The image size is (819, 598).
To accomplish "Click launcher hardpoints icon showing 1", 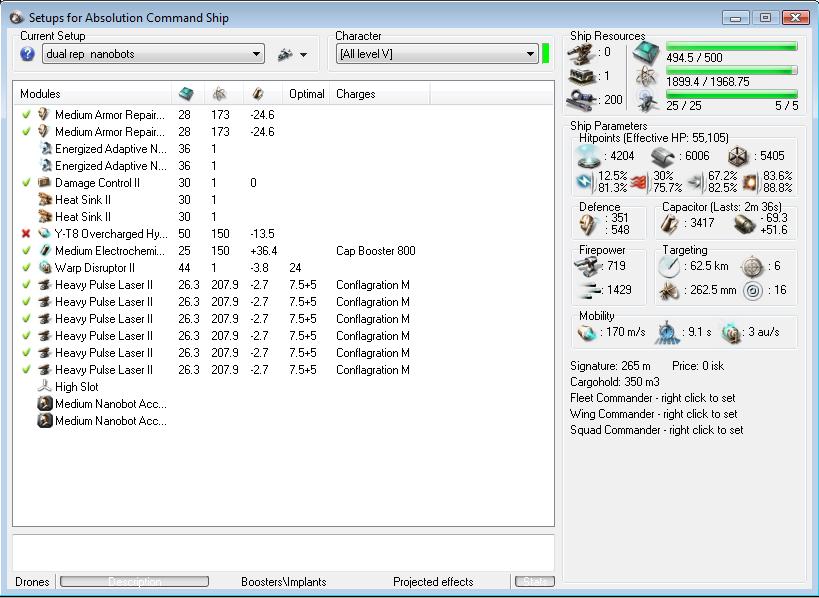I will [581, 76].
